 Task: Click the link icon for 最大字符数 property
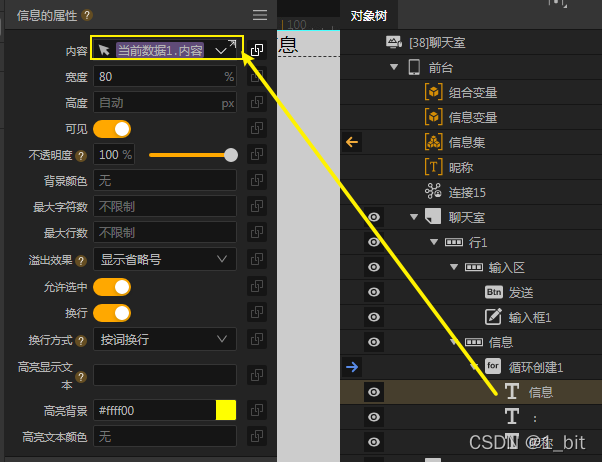click(x=257, y=206)
